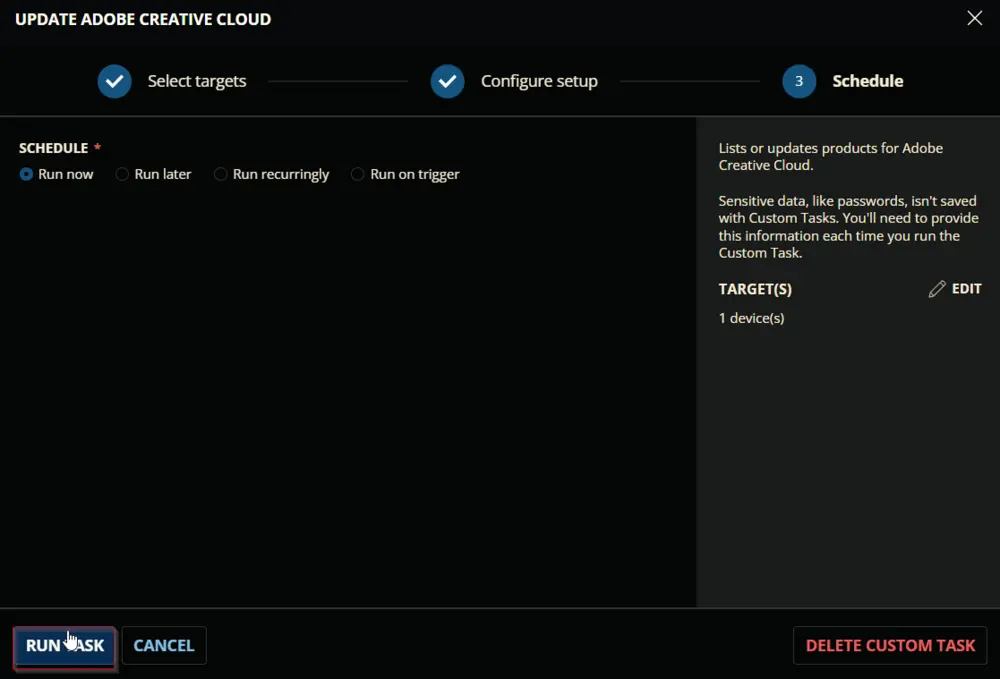Cancel the Update Adobe Creative Cloud task
Viewport: 1000px width, 679px height.
point(164,645)
